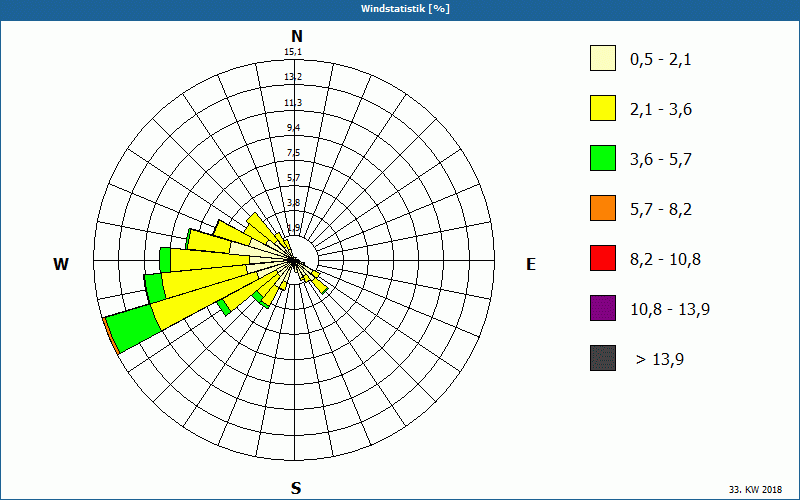Image resolution: width=800 pixels, height=500 pixels.
Task: Click the legend label '10,8 - 13,9'
Action: click(670, 310)
